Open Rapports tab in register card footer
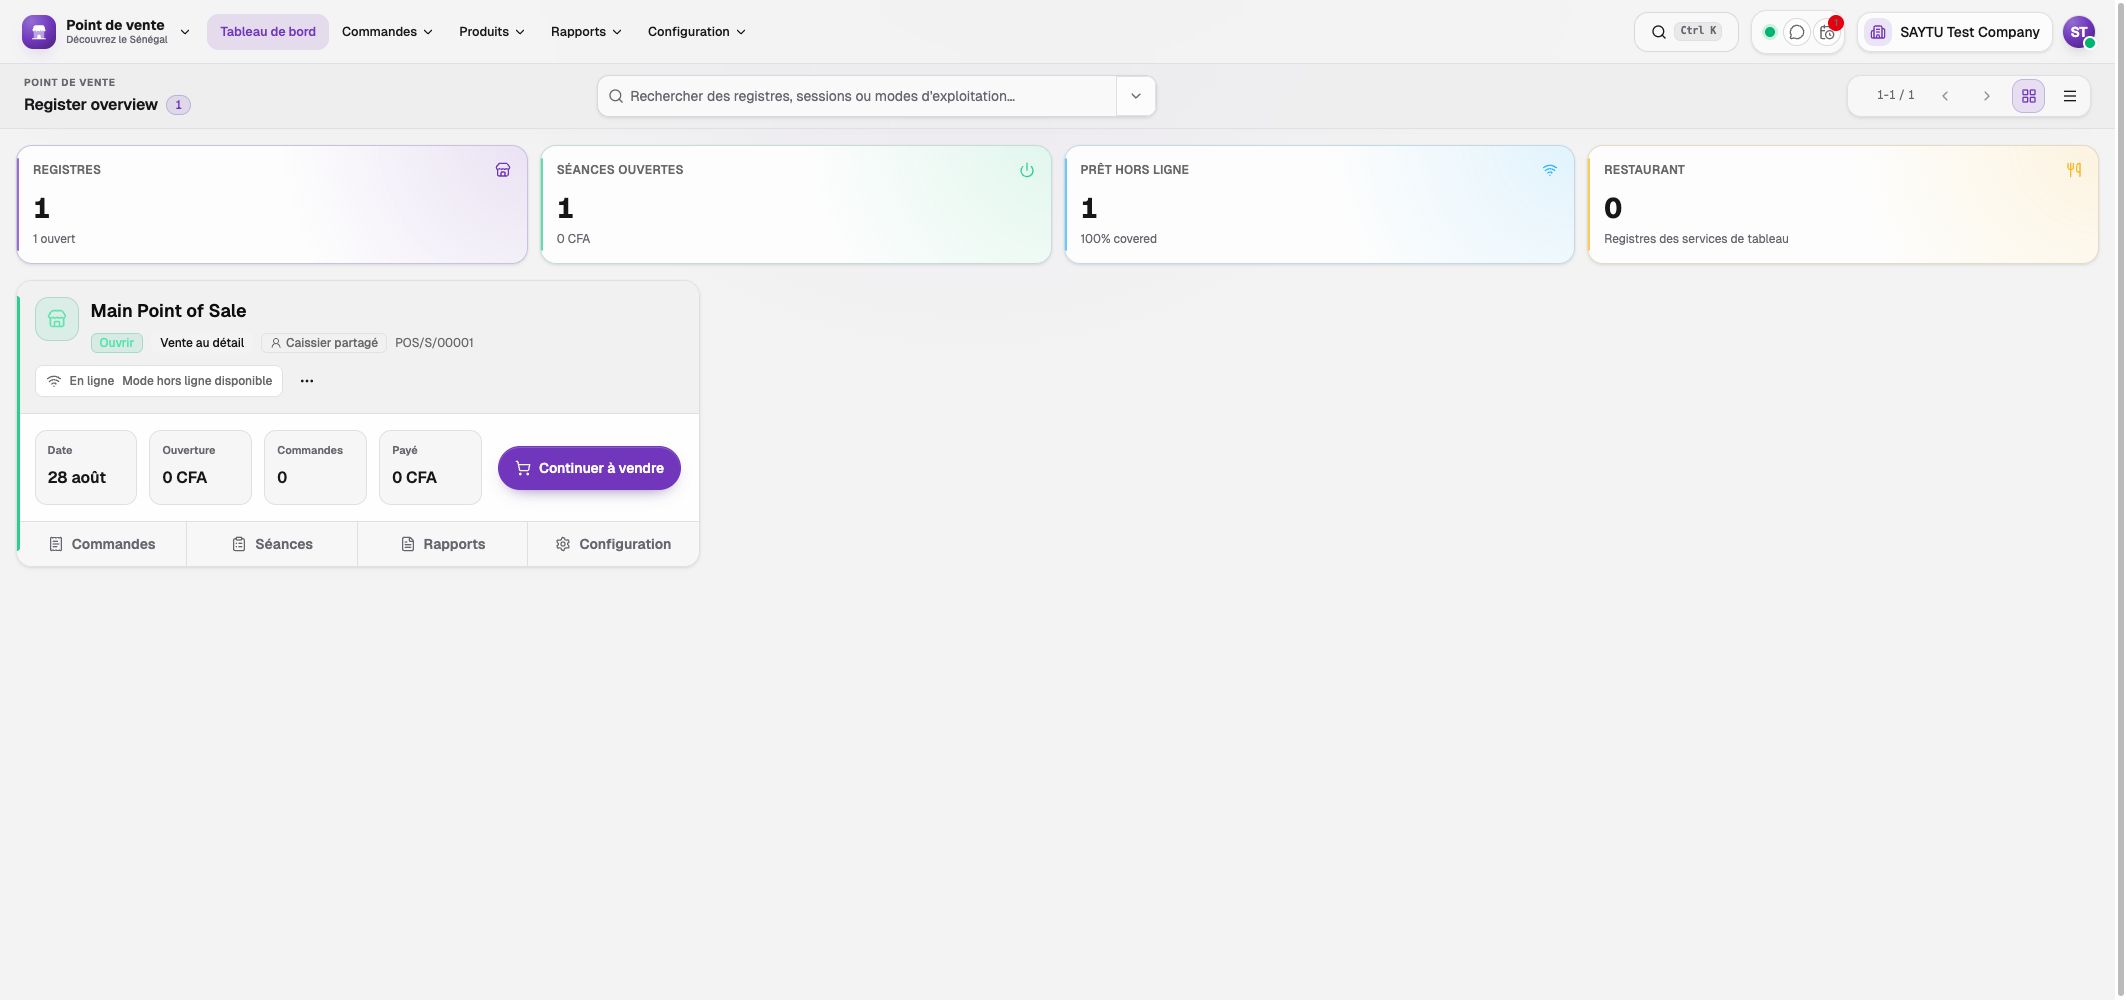The height and width of the screenshot is (1000, 2126). [x=442, y=544]
